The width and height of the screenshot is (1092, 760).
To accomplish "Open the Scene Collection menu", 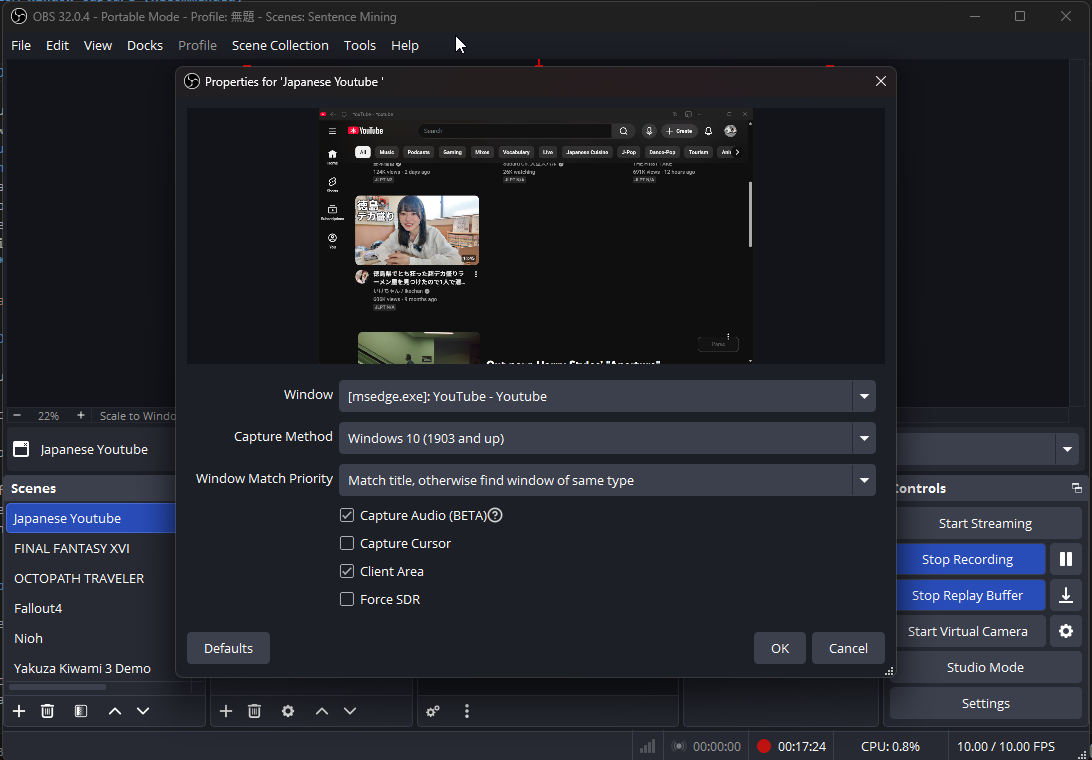I will [280, 45].
